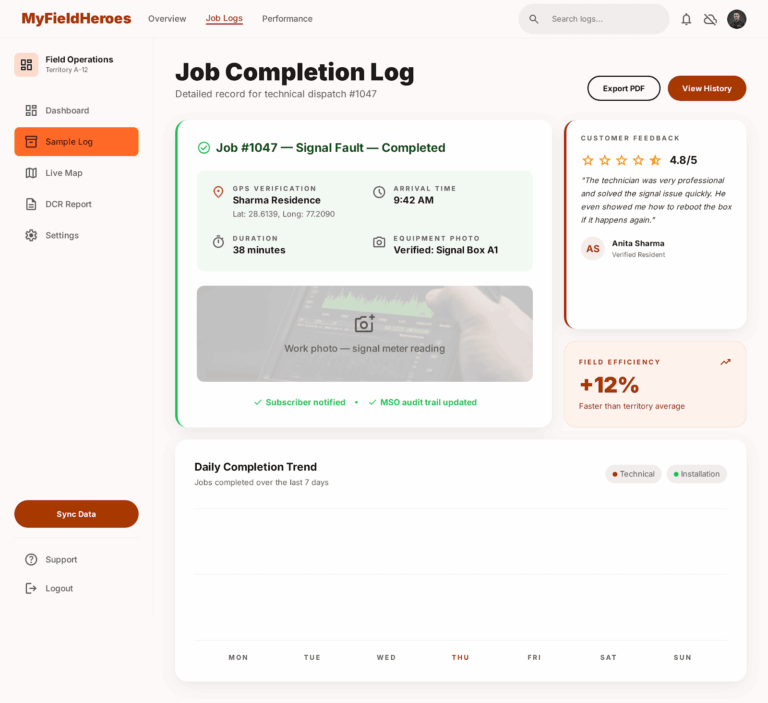Click the Daily Completion Trend title
This screenshot has width=768, height=703.
coord(256,467)
